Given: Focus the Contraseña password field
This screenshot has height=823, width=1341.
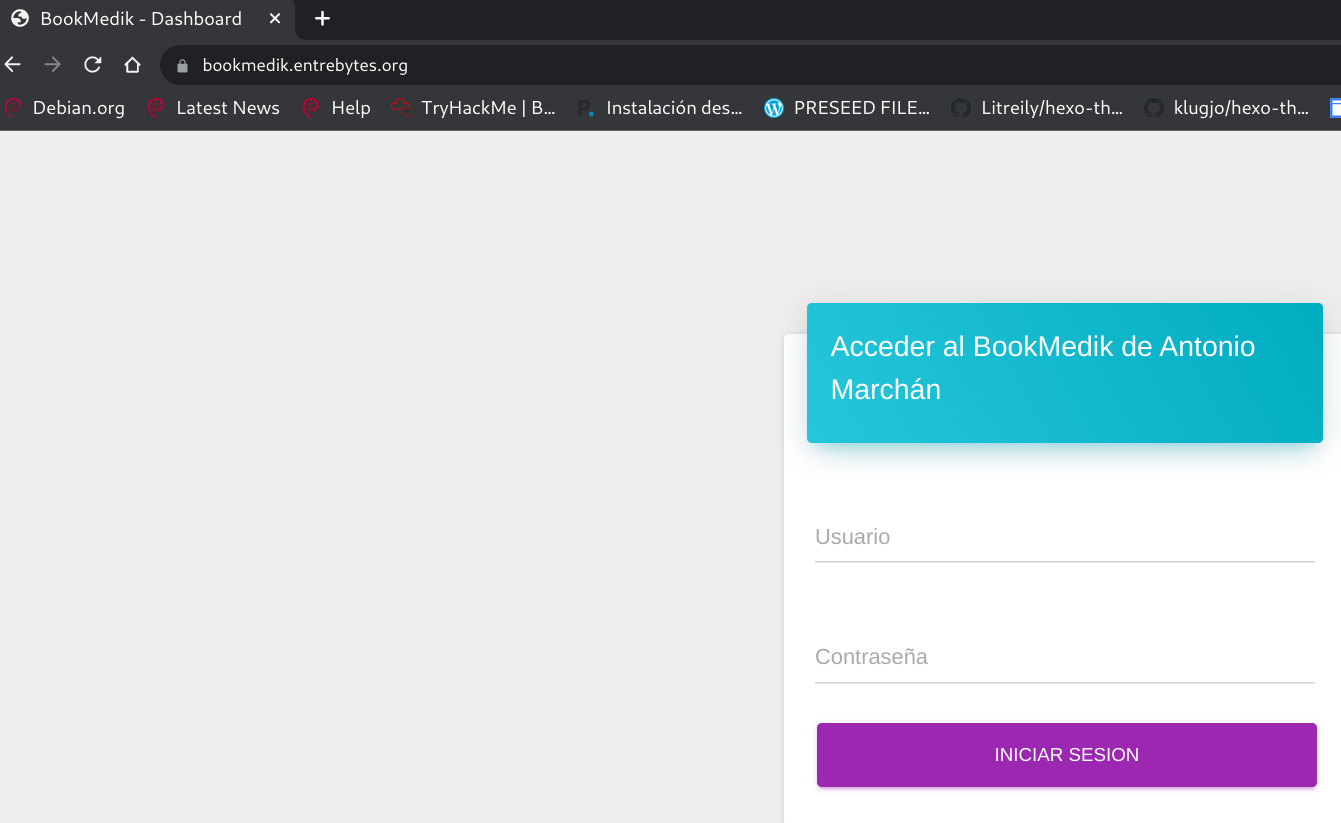Looking at the screenshot, I should (1064, 658).
